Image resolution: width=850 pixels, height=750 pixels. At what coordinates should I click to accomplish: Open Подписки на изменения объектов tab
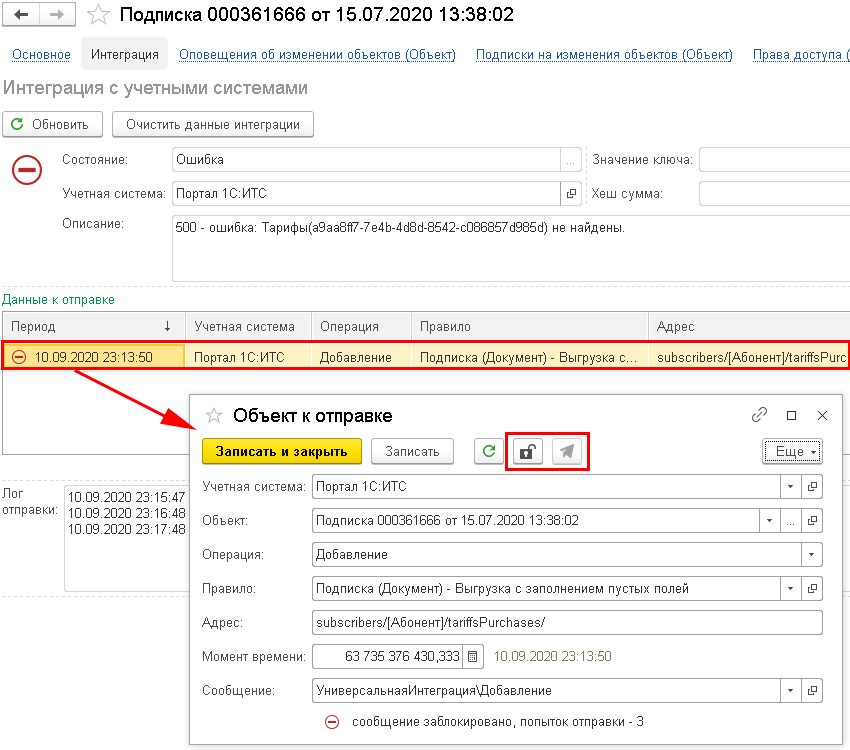pyautogui.click(x=604, y=55)
